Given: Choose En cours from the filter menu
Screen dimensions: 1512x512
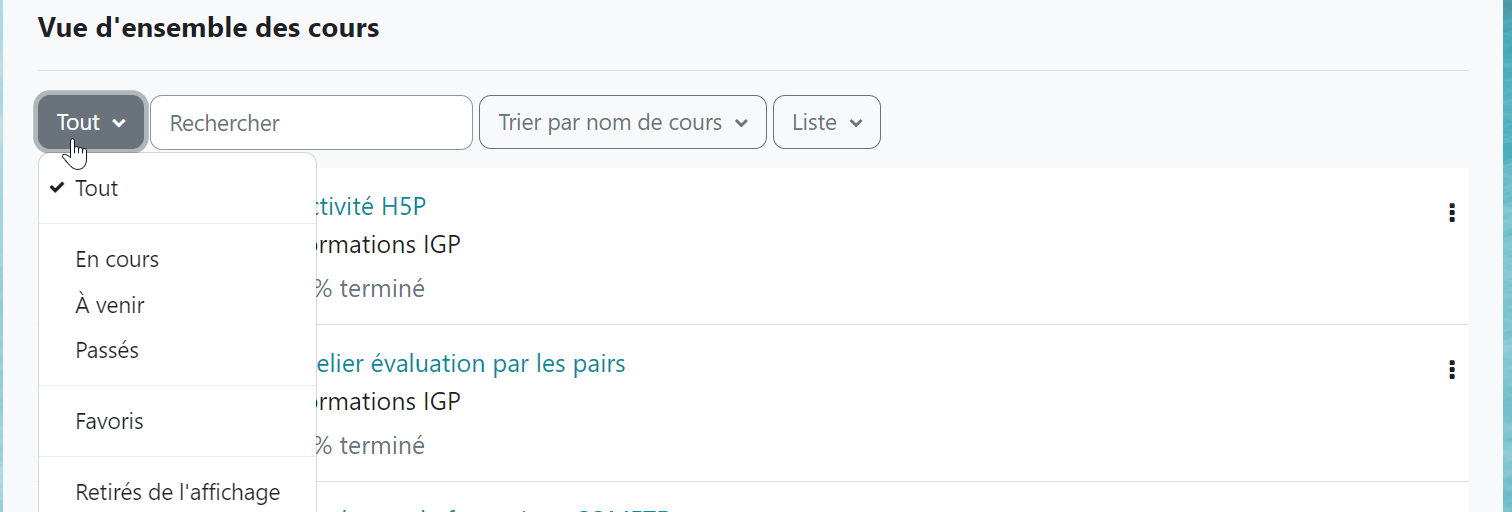Looking at the screenshot, I should click(x=117, y=260).
